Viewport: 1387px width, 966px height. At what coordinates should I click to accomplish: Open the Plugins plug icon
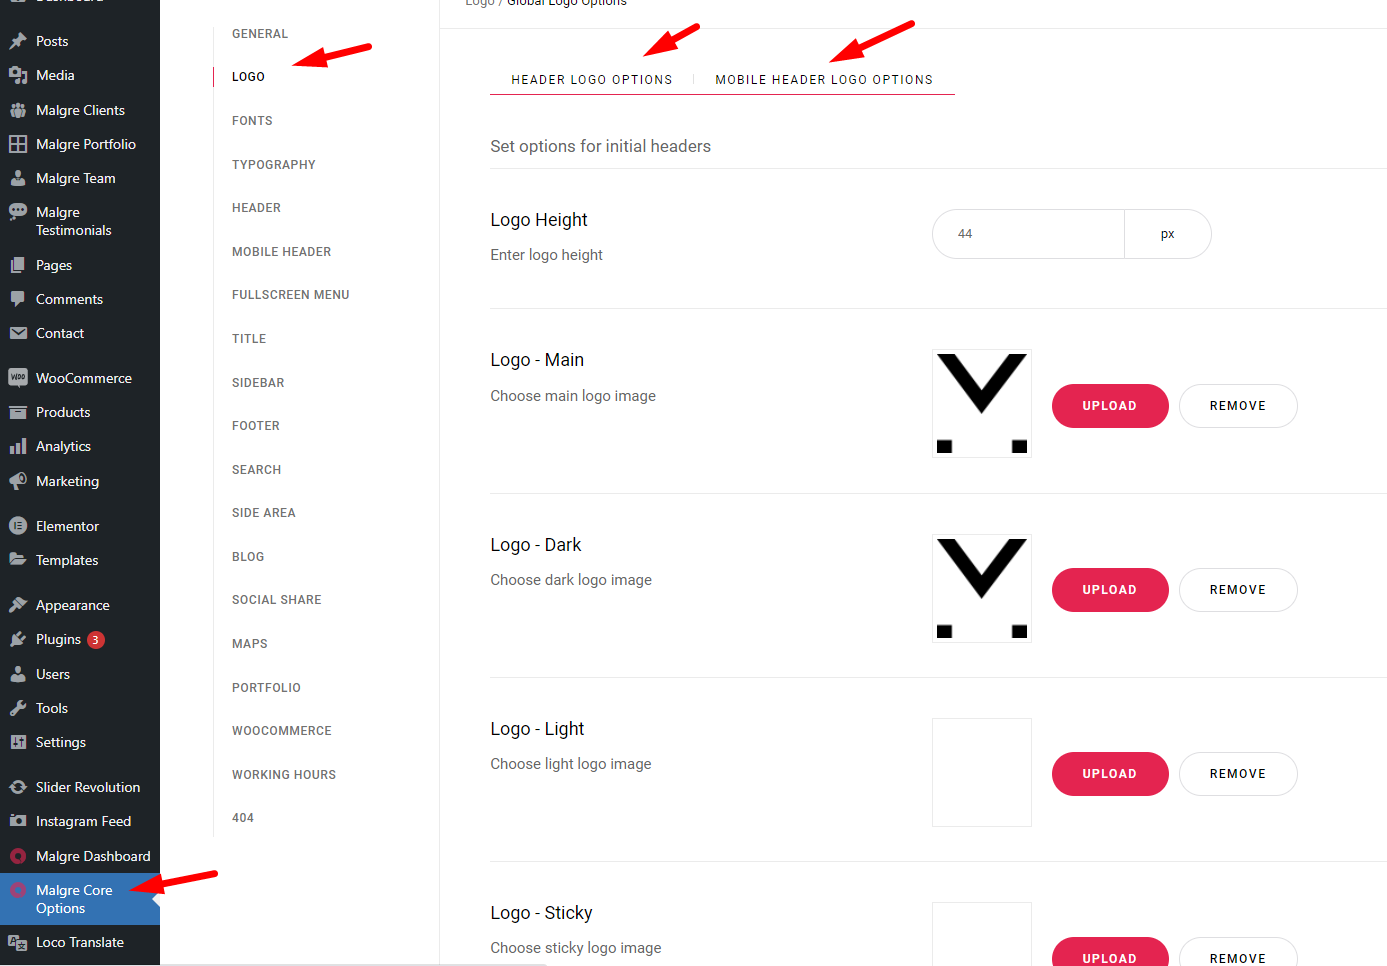pyautogui.click(x=18, y=639)
